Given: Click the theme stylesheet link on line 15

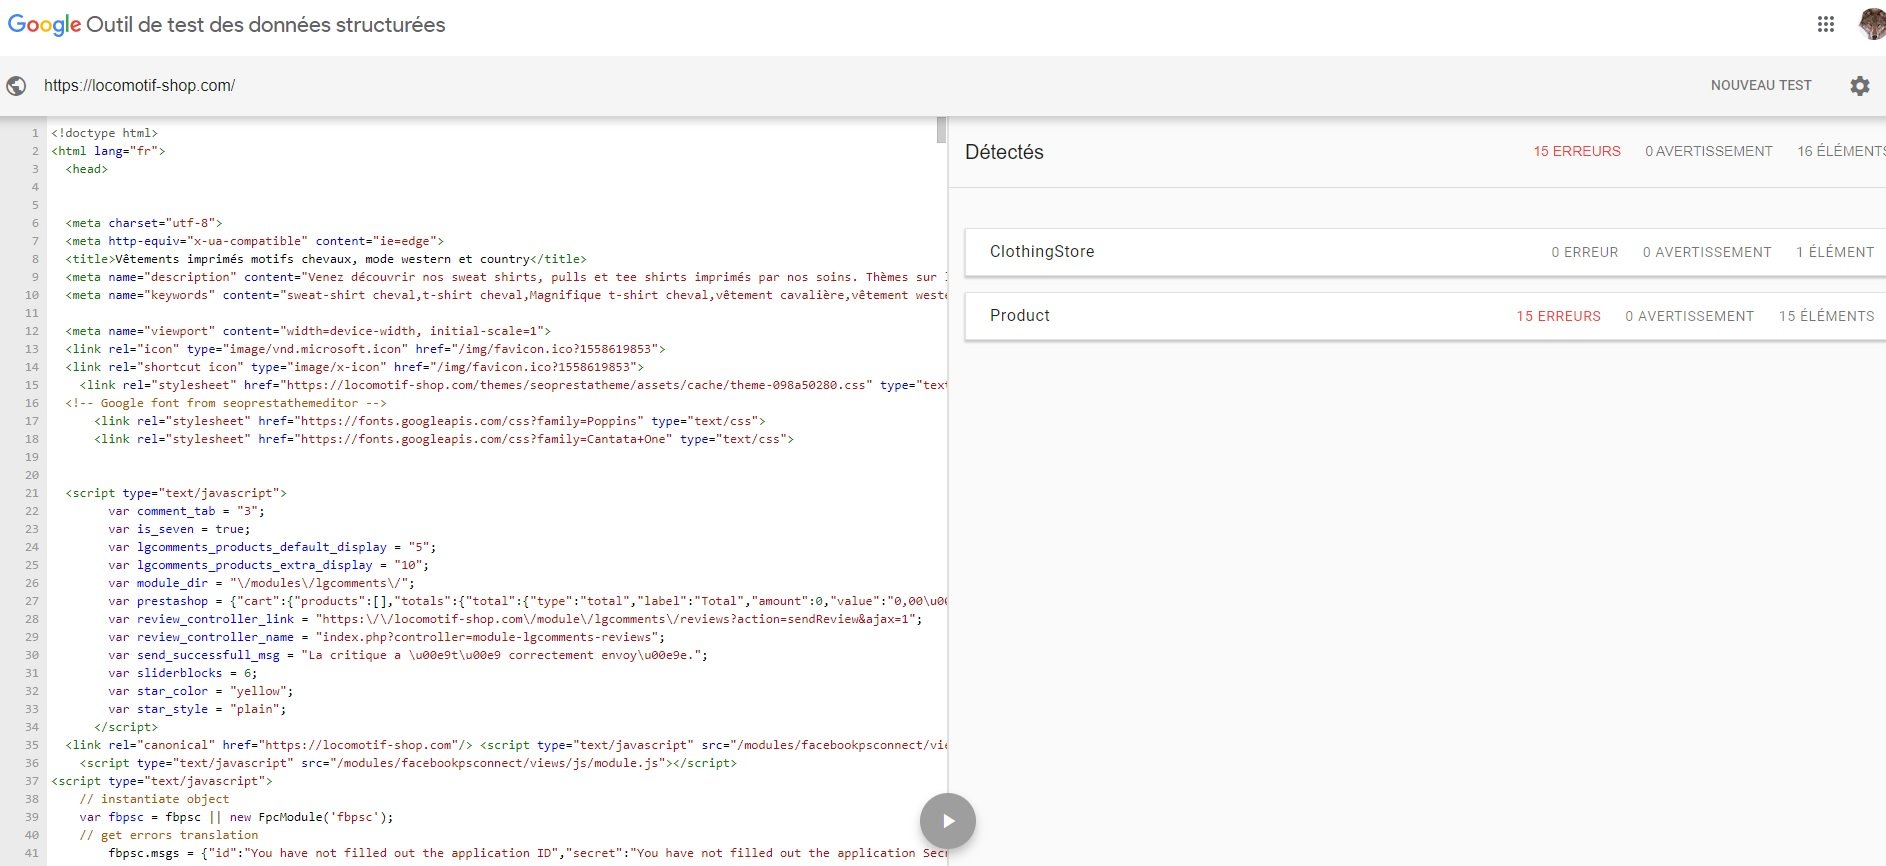Looking at the screenshot, I should click(x=513, y=385).
